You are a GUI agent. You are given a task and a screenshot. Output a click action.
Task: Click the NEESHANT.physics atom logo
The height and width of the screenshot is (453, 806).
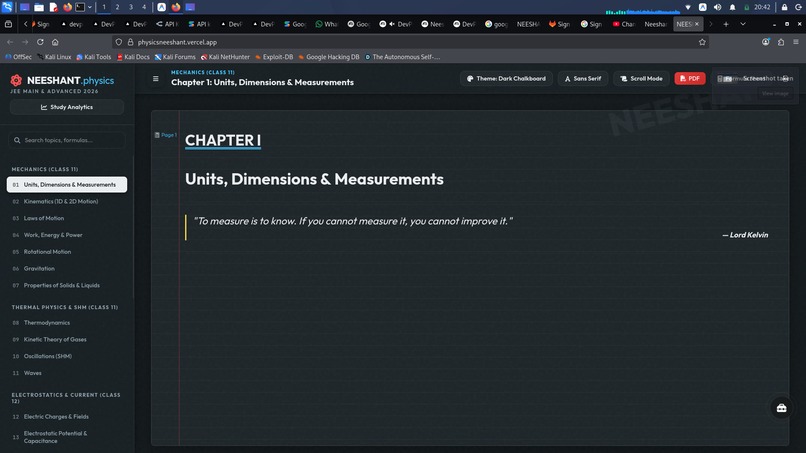pyautogui.click(x=16, y=80)
